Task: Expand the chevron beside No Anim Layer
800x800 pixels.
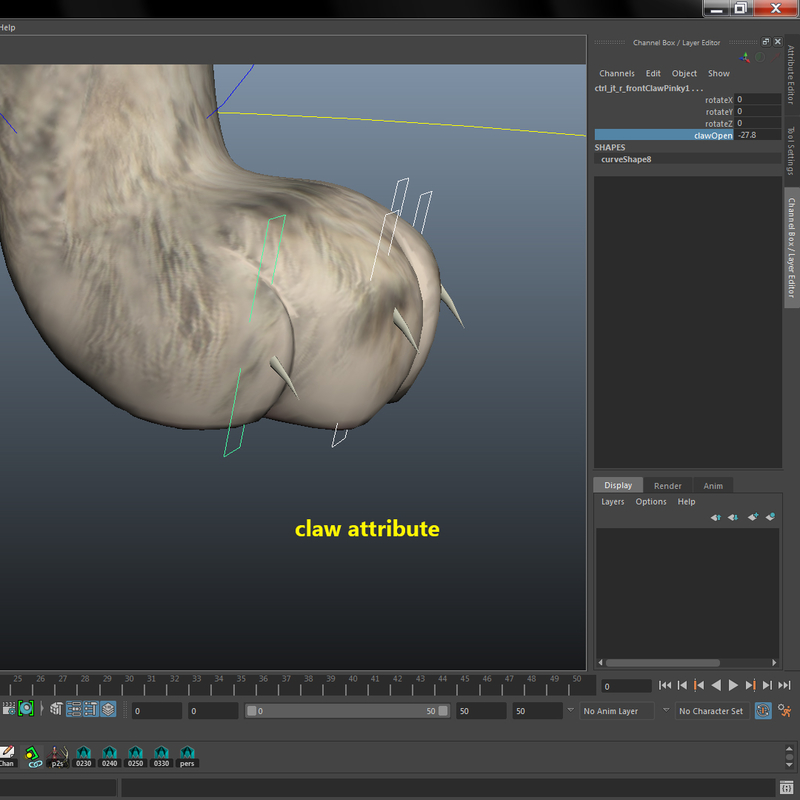Action: (667, 710)
